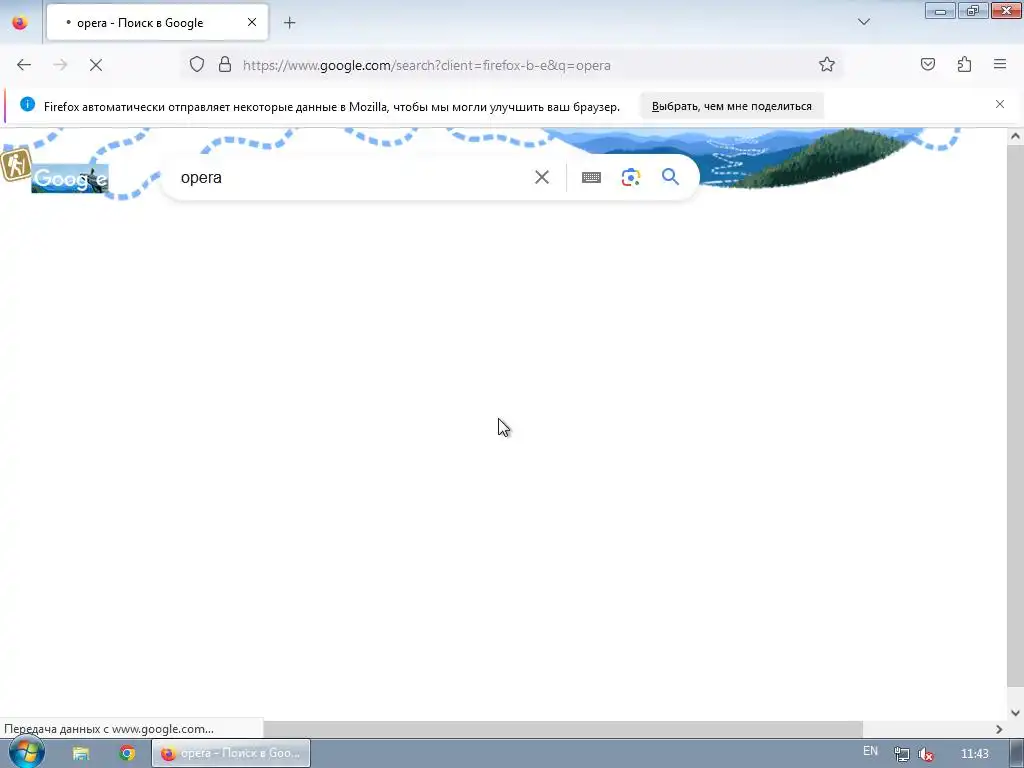This screenshot has width=1024, height=768.
Task: Open the muted volume tray icon
Action: point(926,754)
